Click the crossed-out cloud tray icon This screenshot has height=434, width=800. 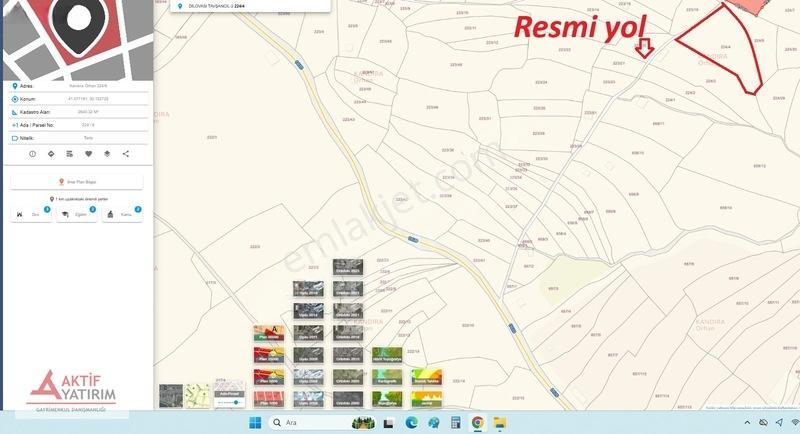pyautogui.click(x=763, y=423)
